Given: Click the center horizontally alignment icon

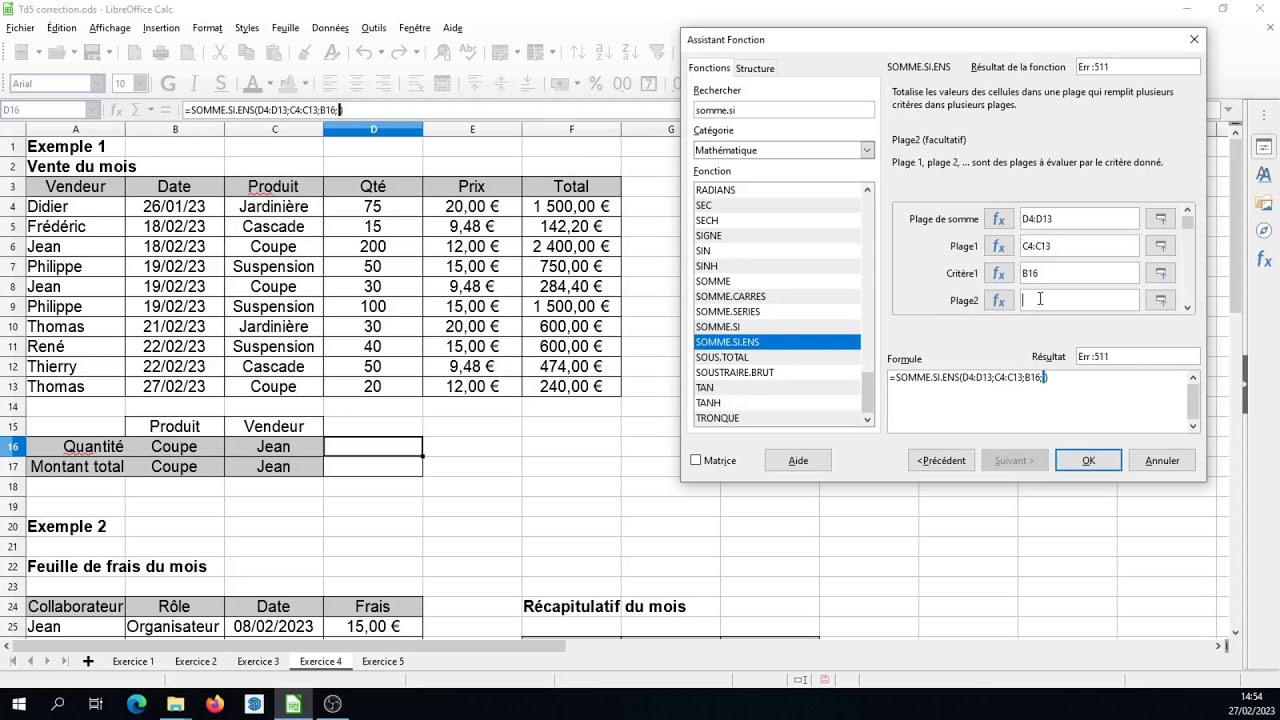Looking at the screenshot, I should (356, 84).
